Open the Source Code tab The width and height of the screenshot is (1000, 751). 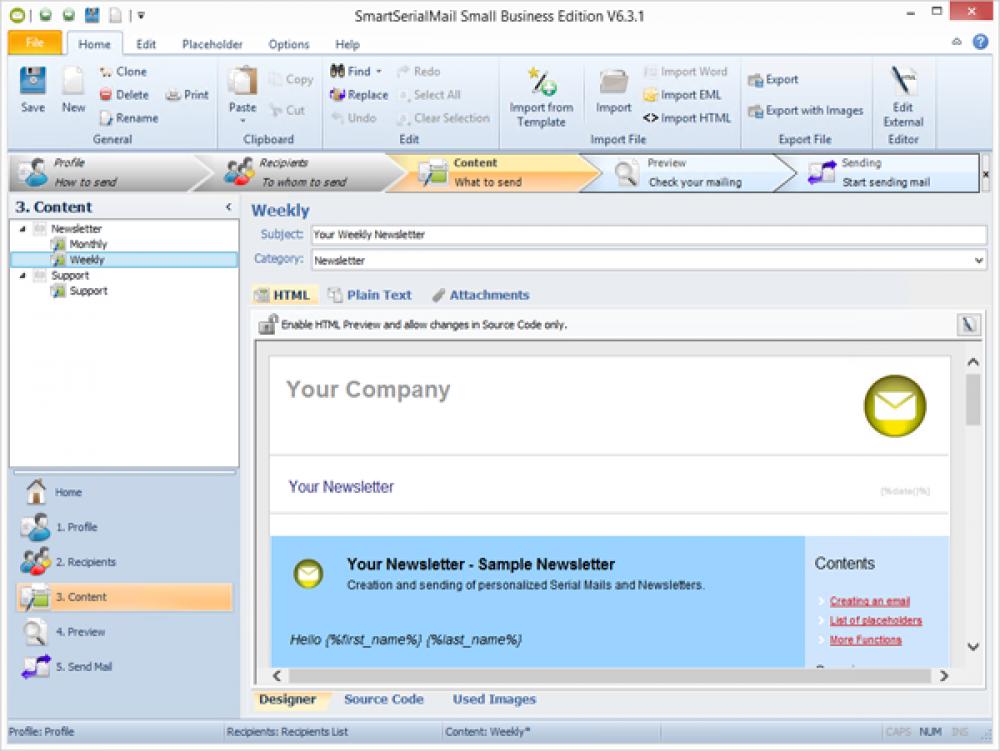click(384, 699)
